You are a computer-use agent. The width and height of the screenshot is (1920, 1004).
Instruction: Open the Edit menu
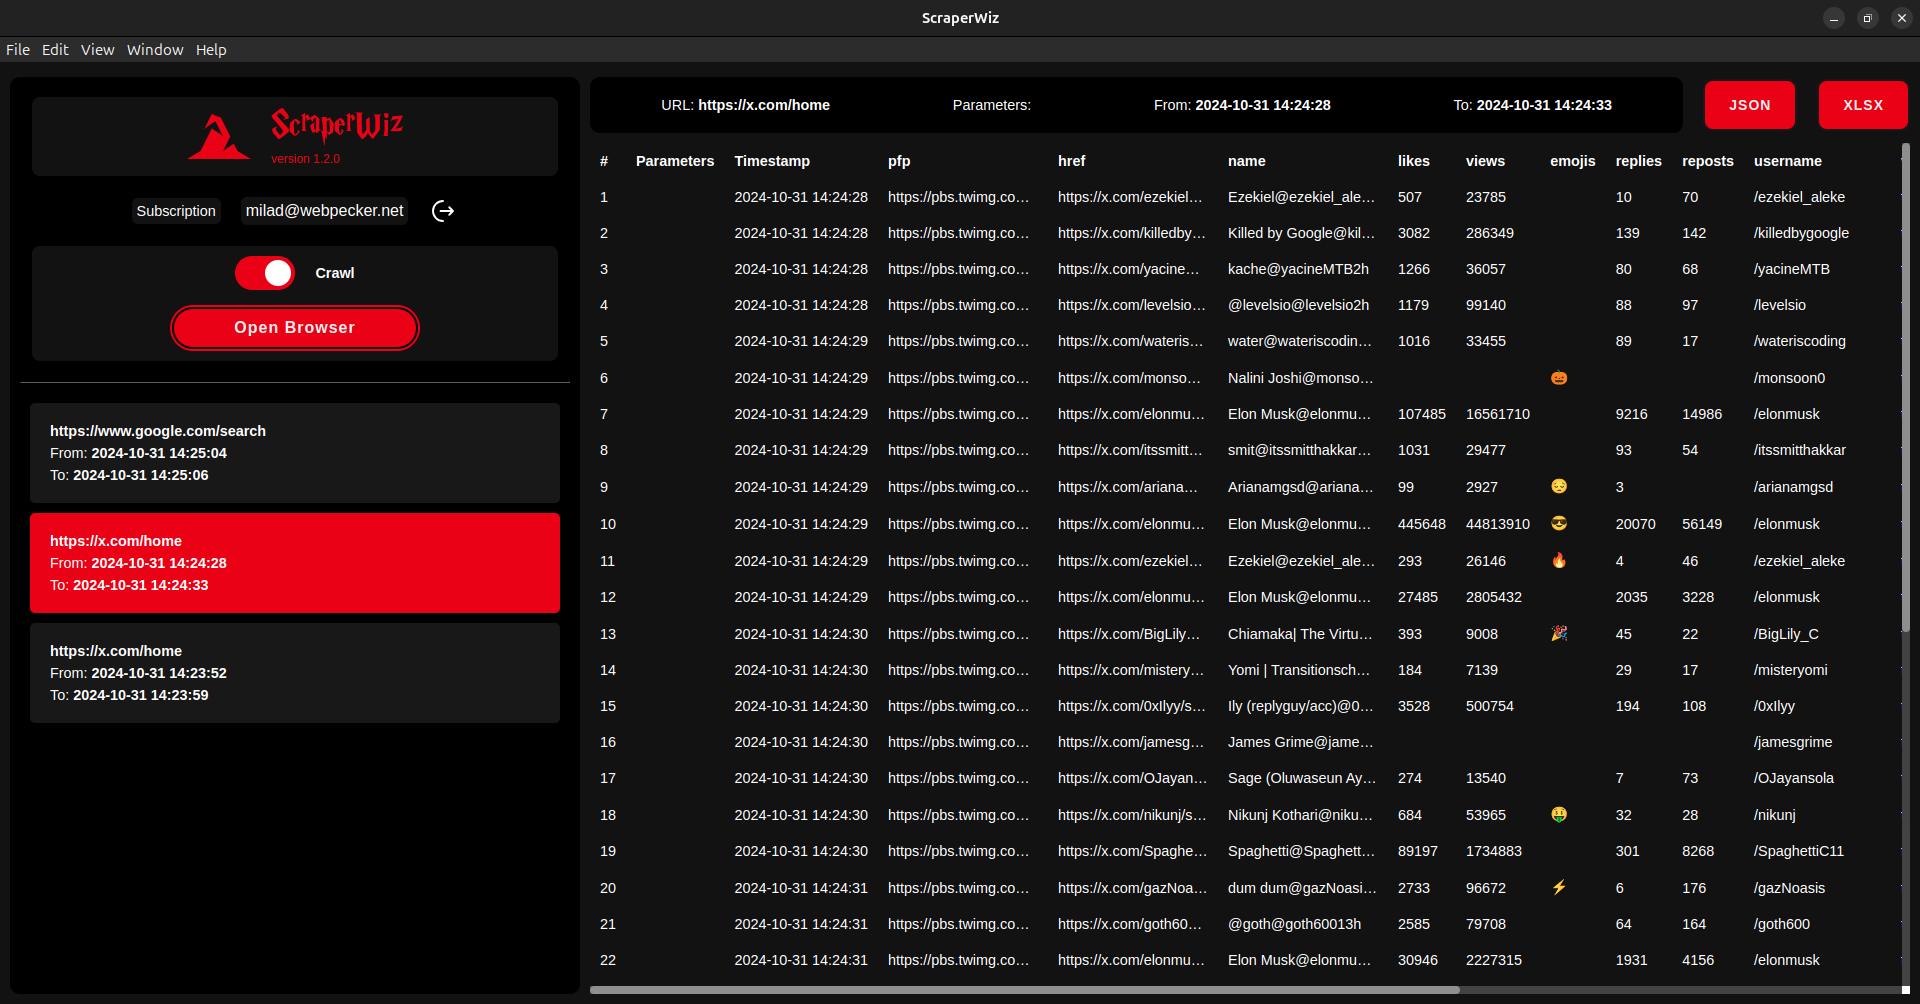(55, 50)
